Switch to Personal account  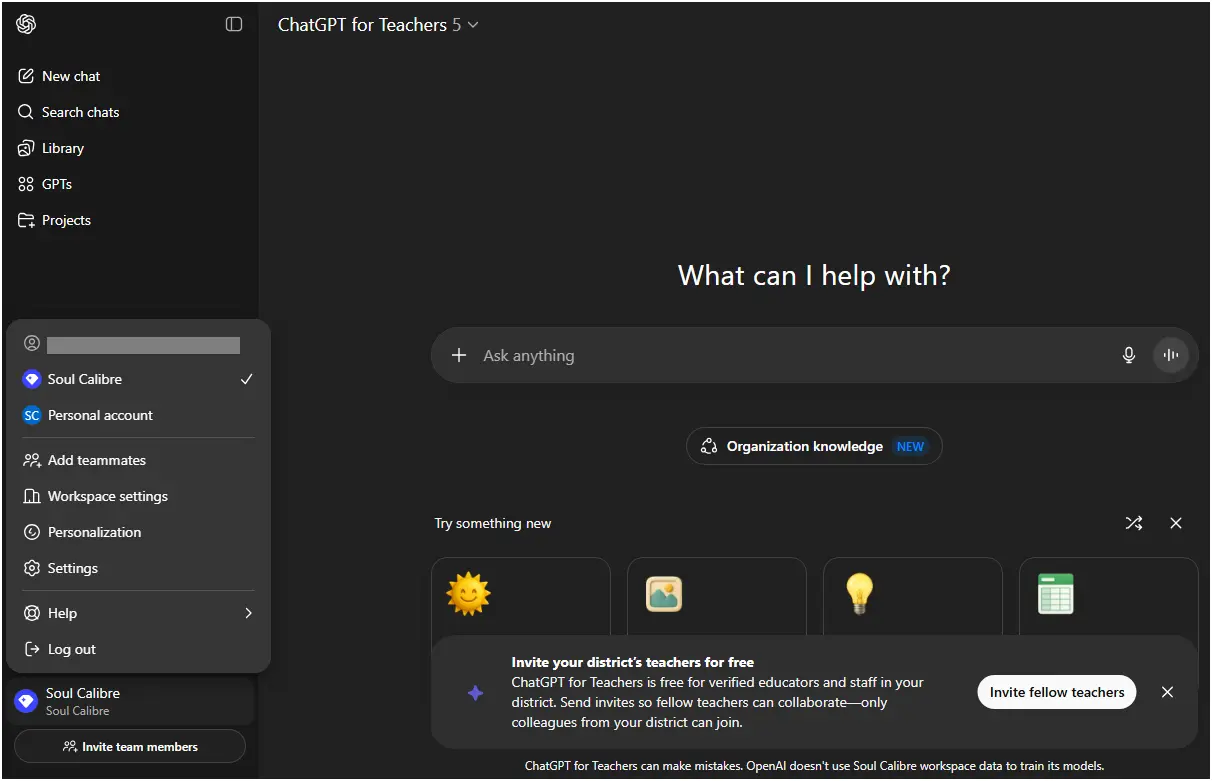(138, 415)
